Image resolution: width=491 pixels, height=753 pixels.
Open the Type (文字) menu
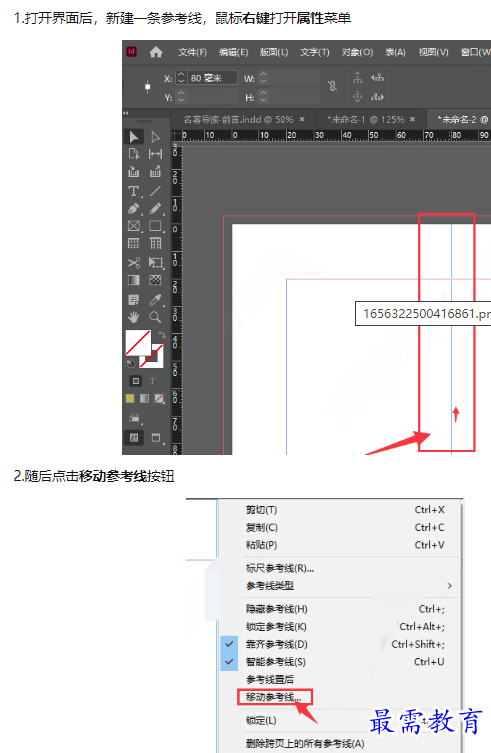click(x=315, y=52)
